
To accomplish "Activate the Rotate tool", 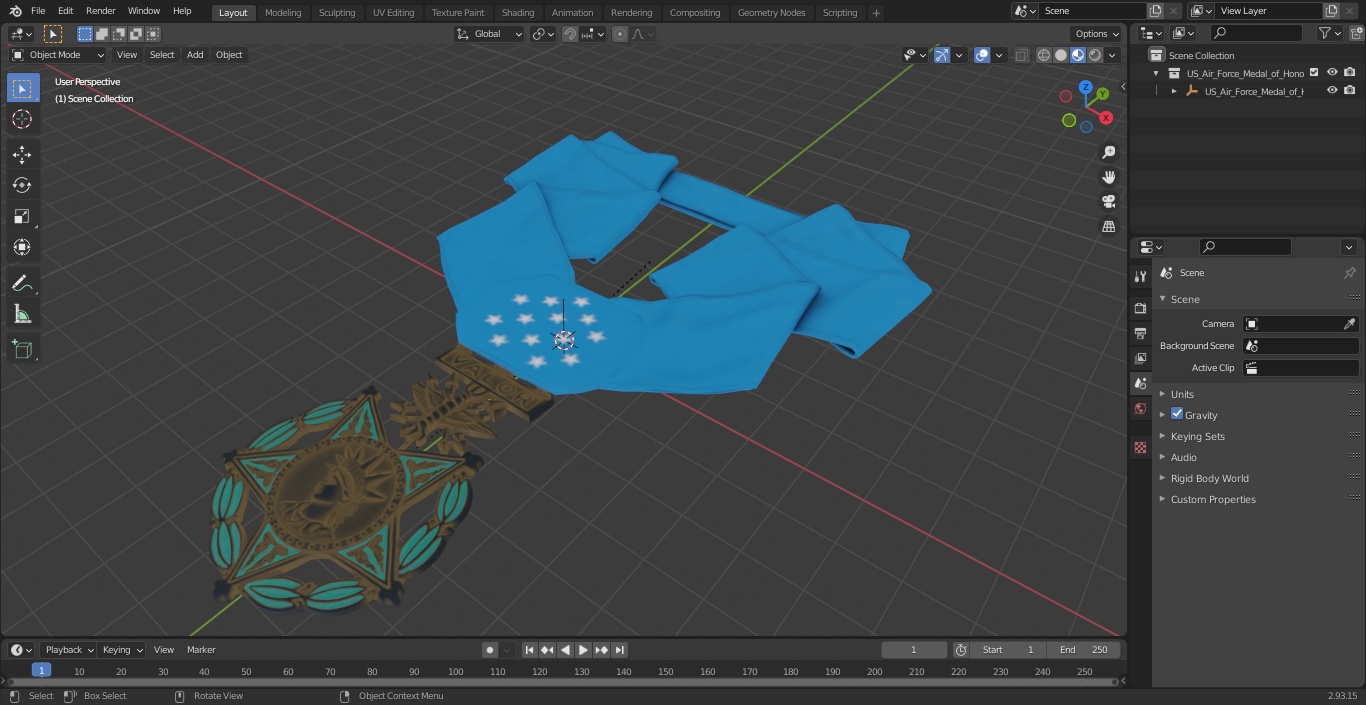I will (22, 185).
